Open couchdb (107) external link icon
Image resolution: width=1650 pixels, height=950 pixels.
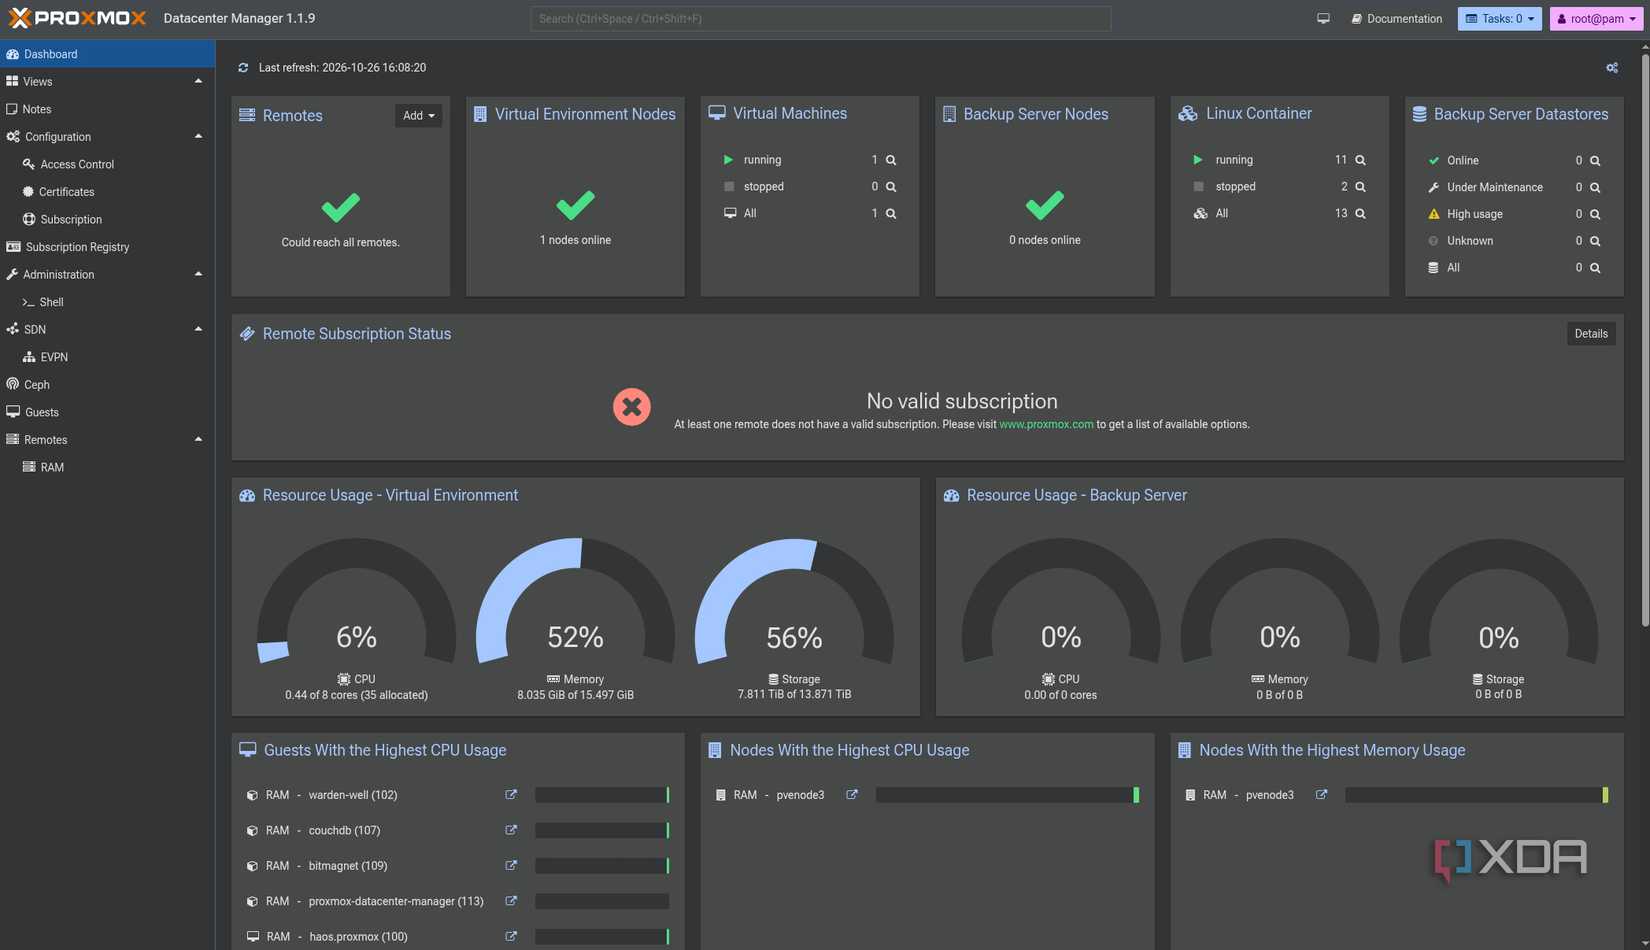point(511,830)
